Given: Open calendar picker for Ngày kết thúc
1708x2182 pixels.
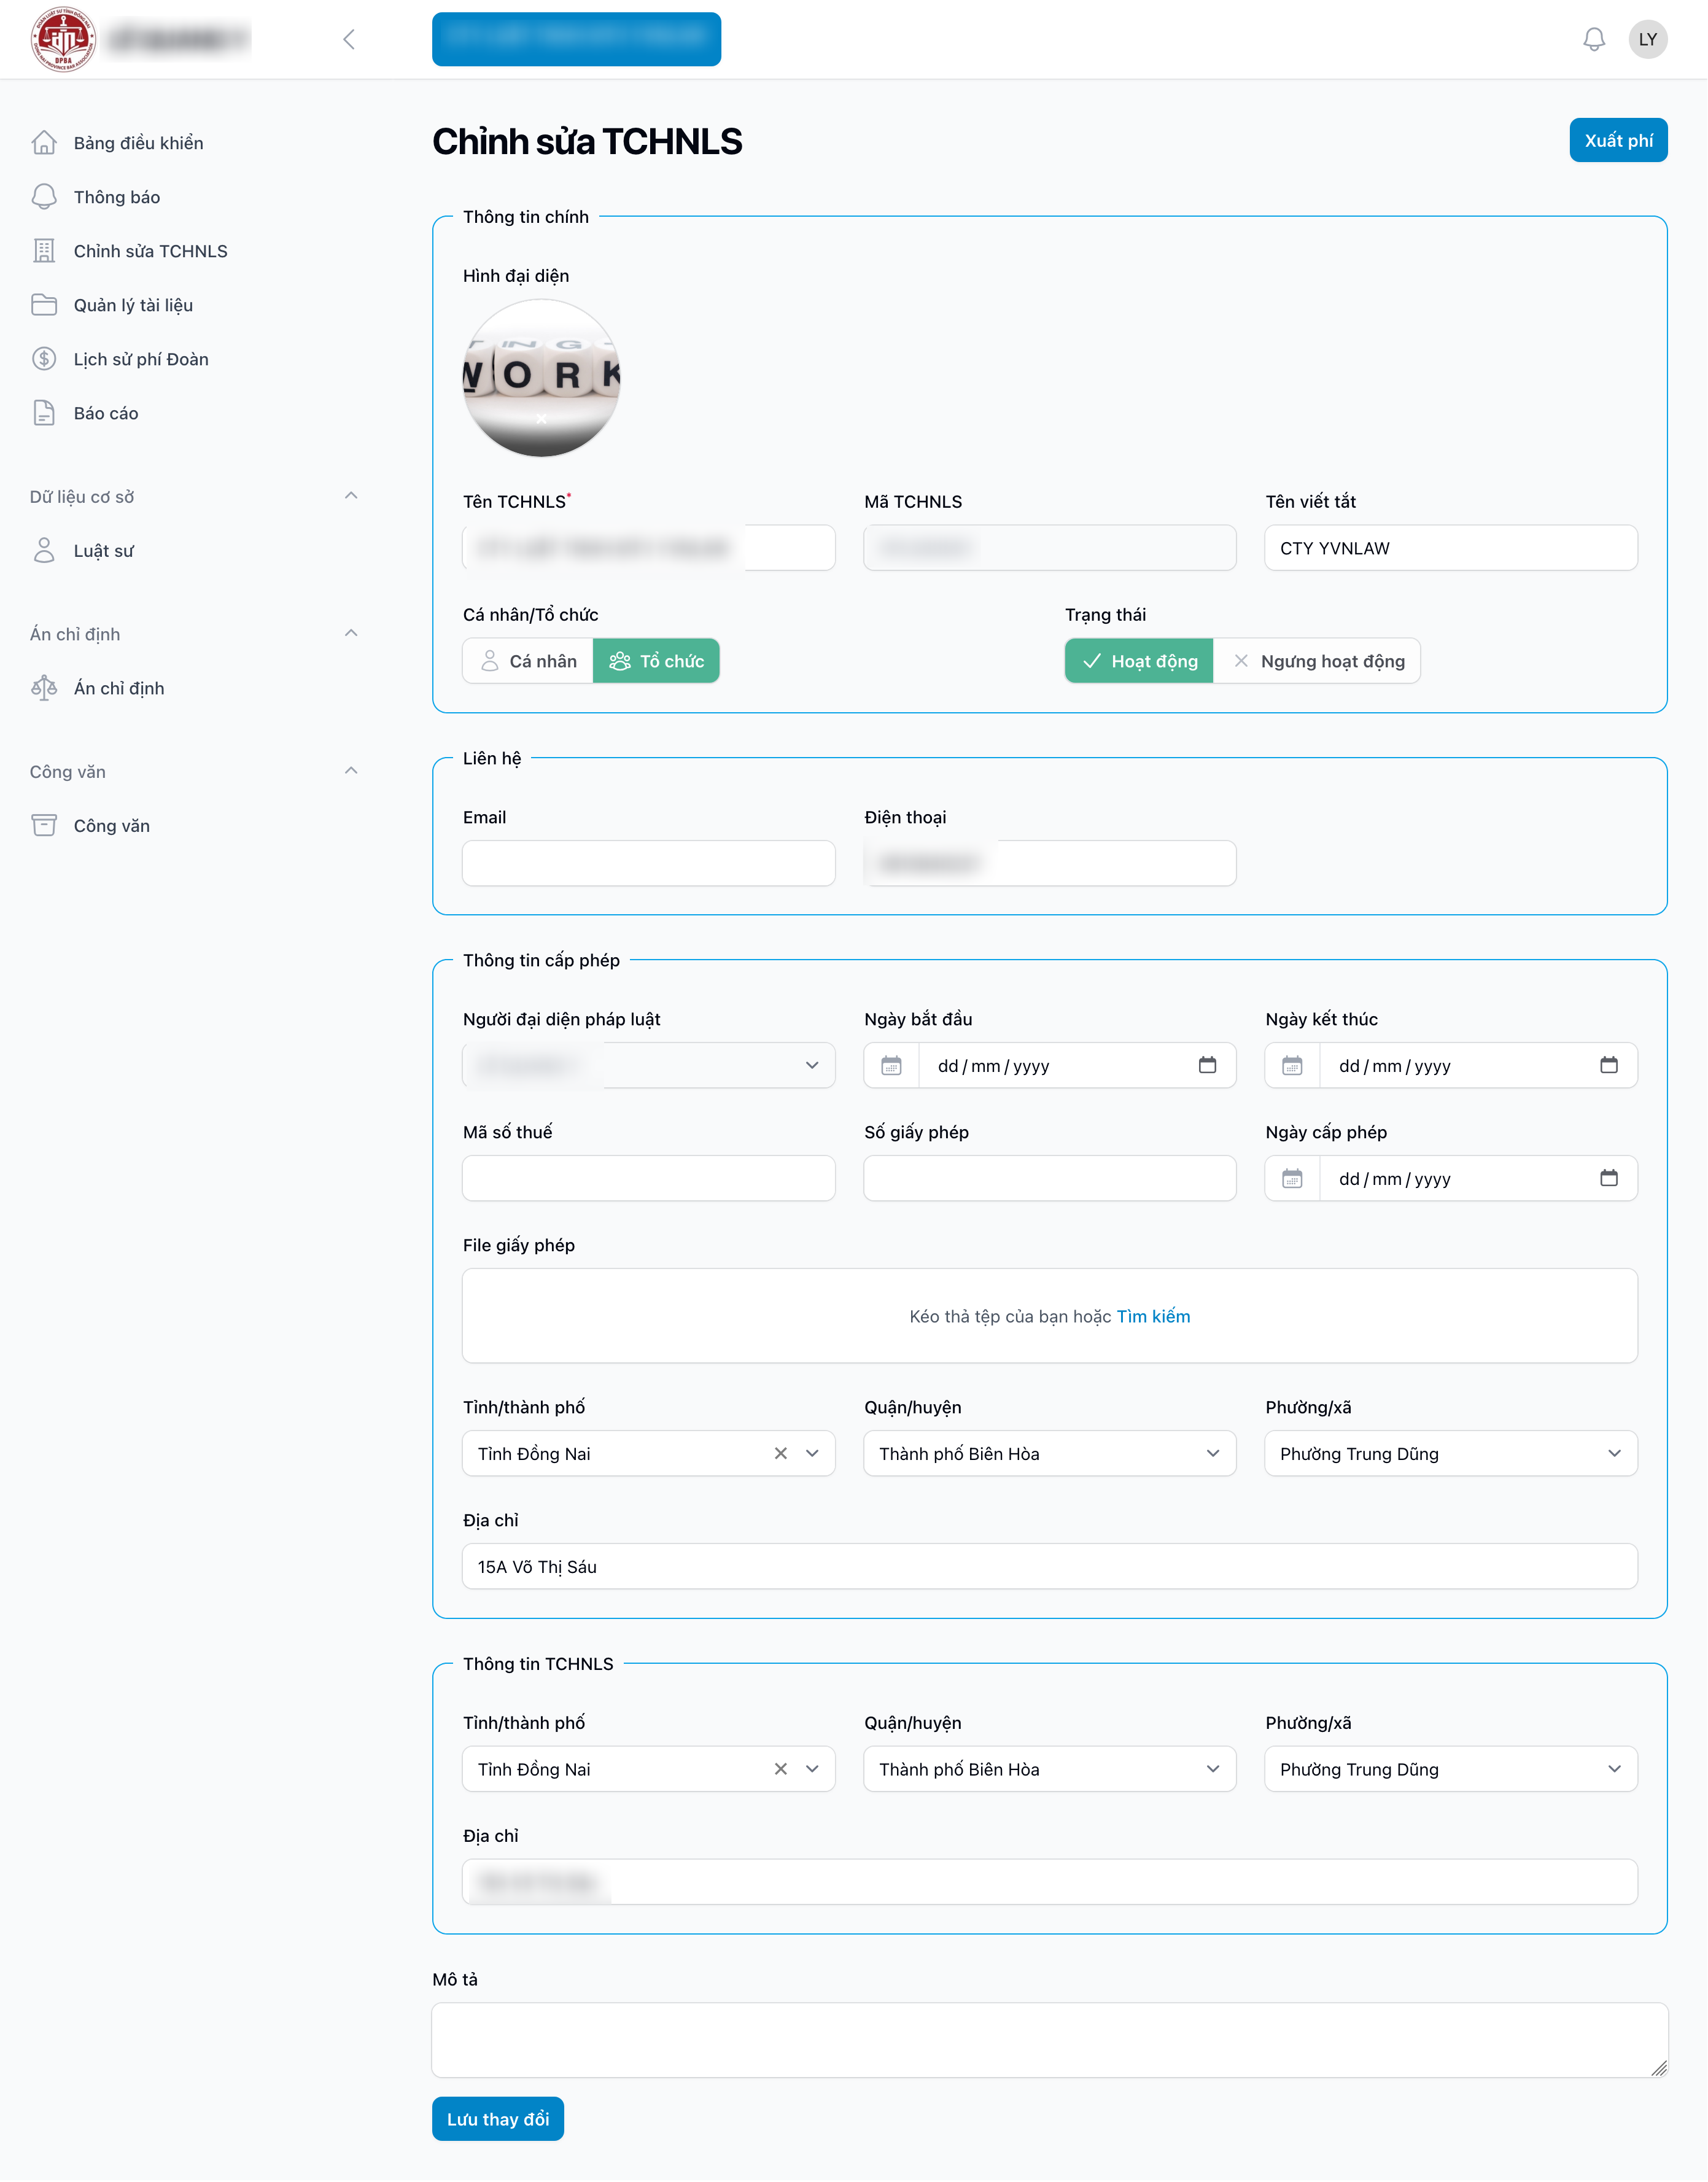Looking at the screenshot, I should coord(1608,1065).
